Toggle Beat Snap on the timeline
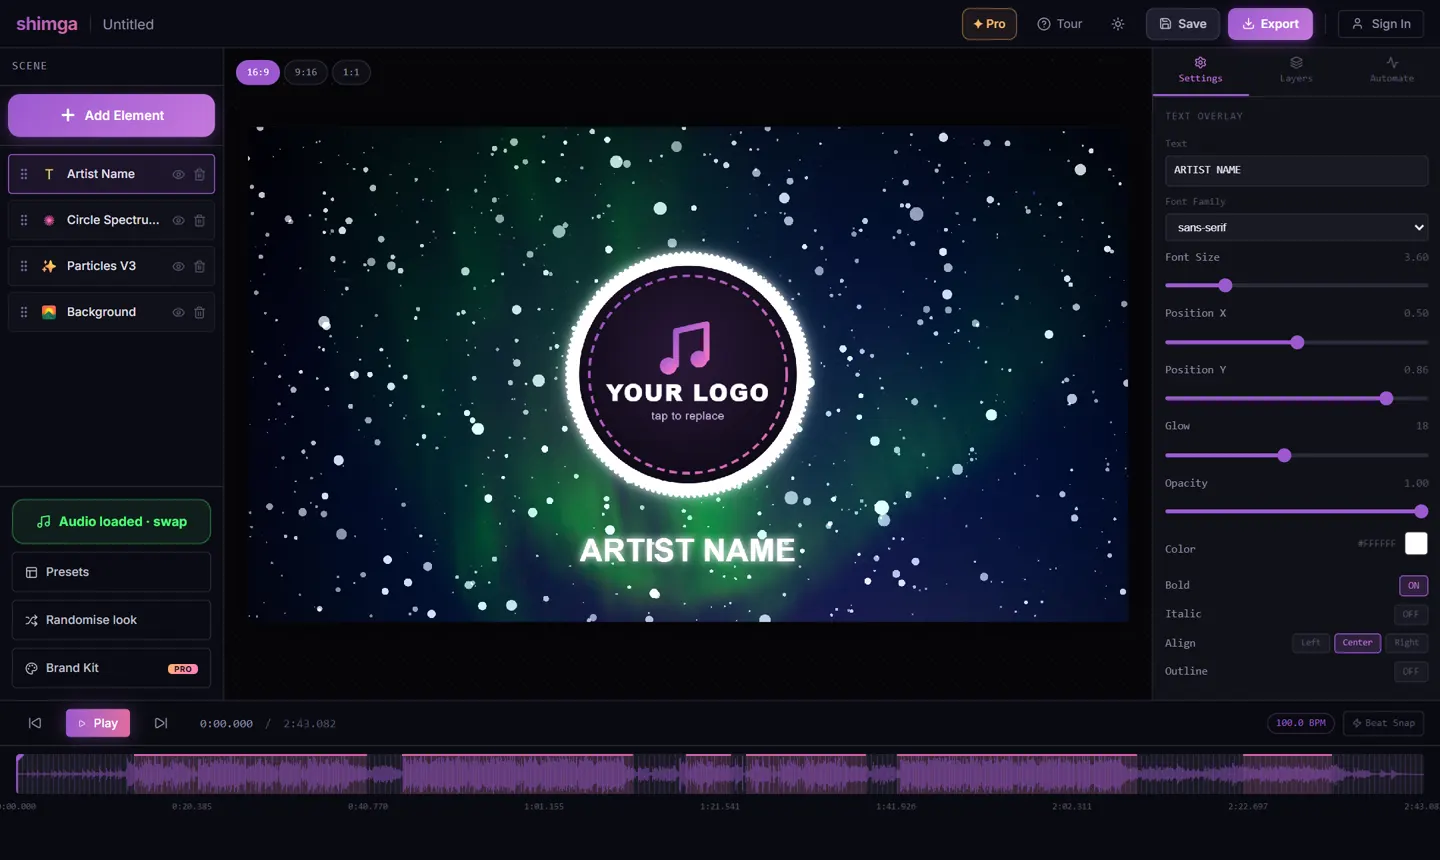This screenshot has width=1440, height=860. [1384, 723]
